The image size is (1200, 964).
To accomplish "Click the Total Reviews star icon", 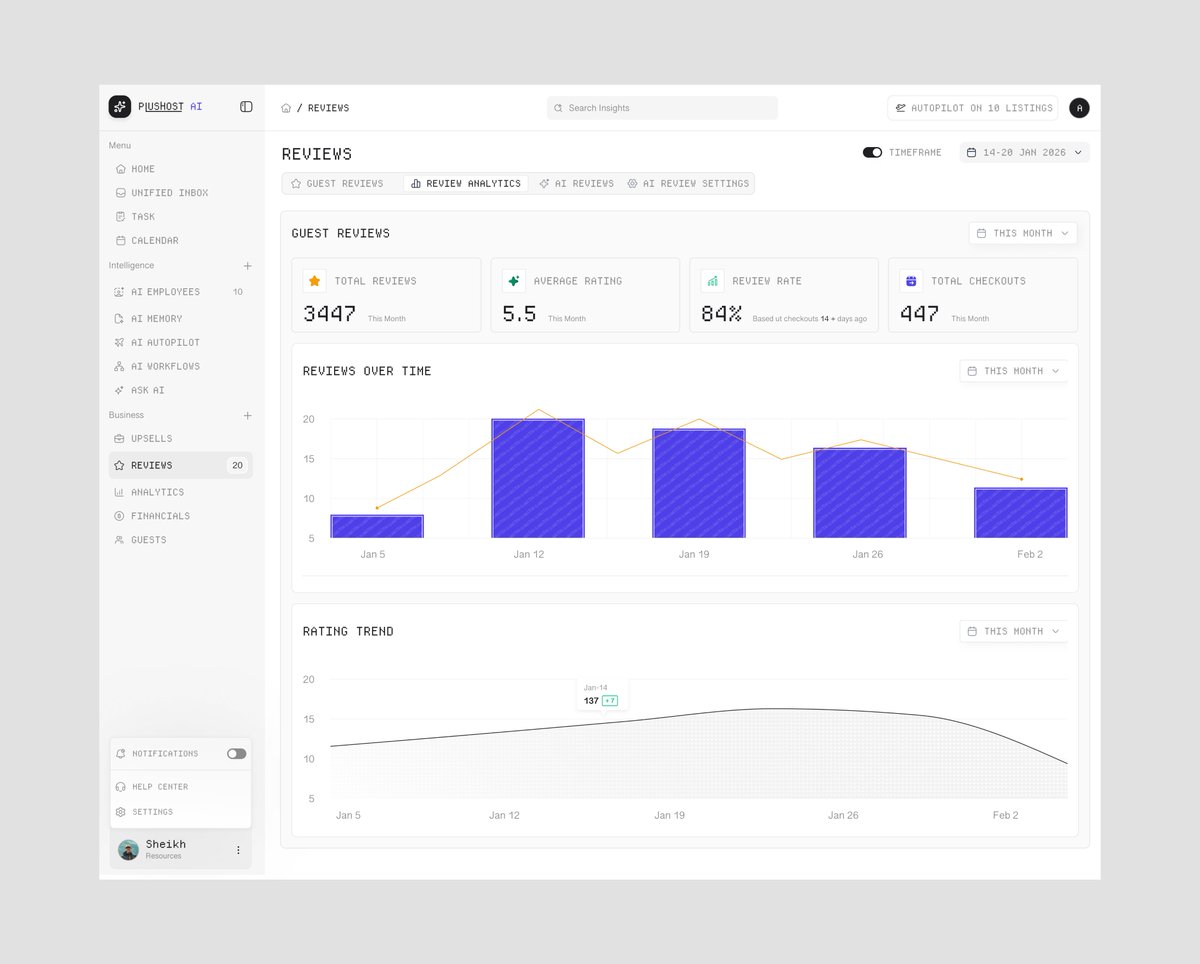I will point(315,281).
